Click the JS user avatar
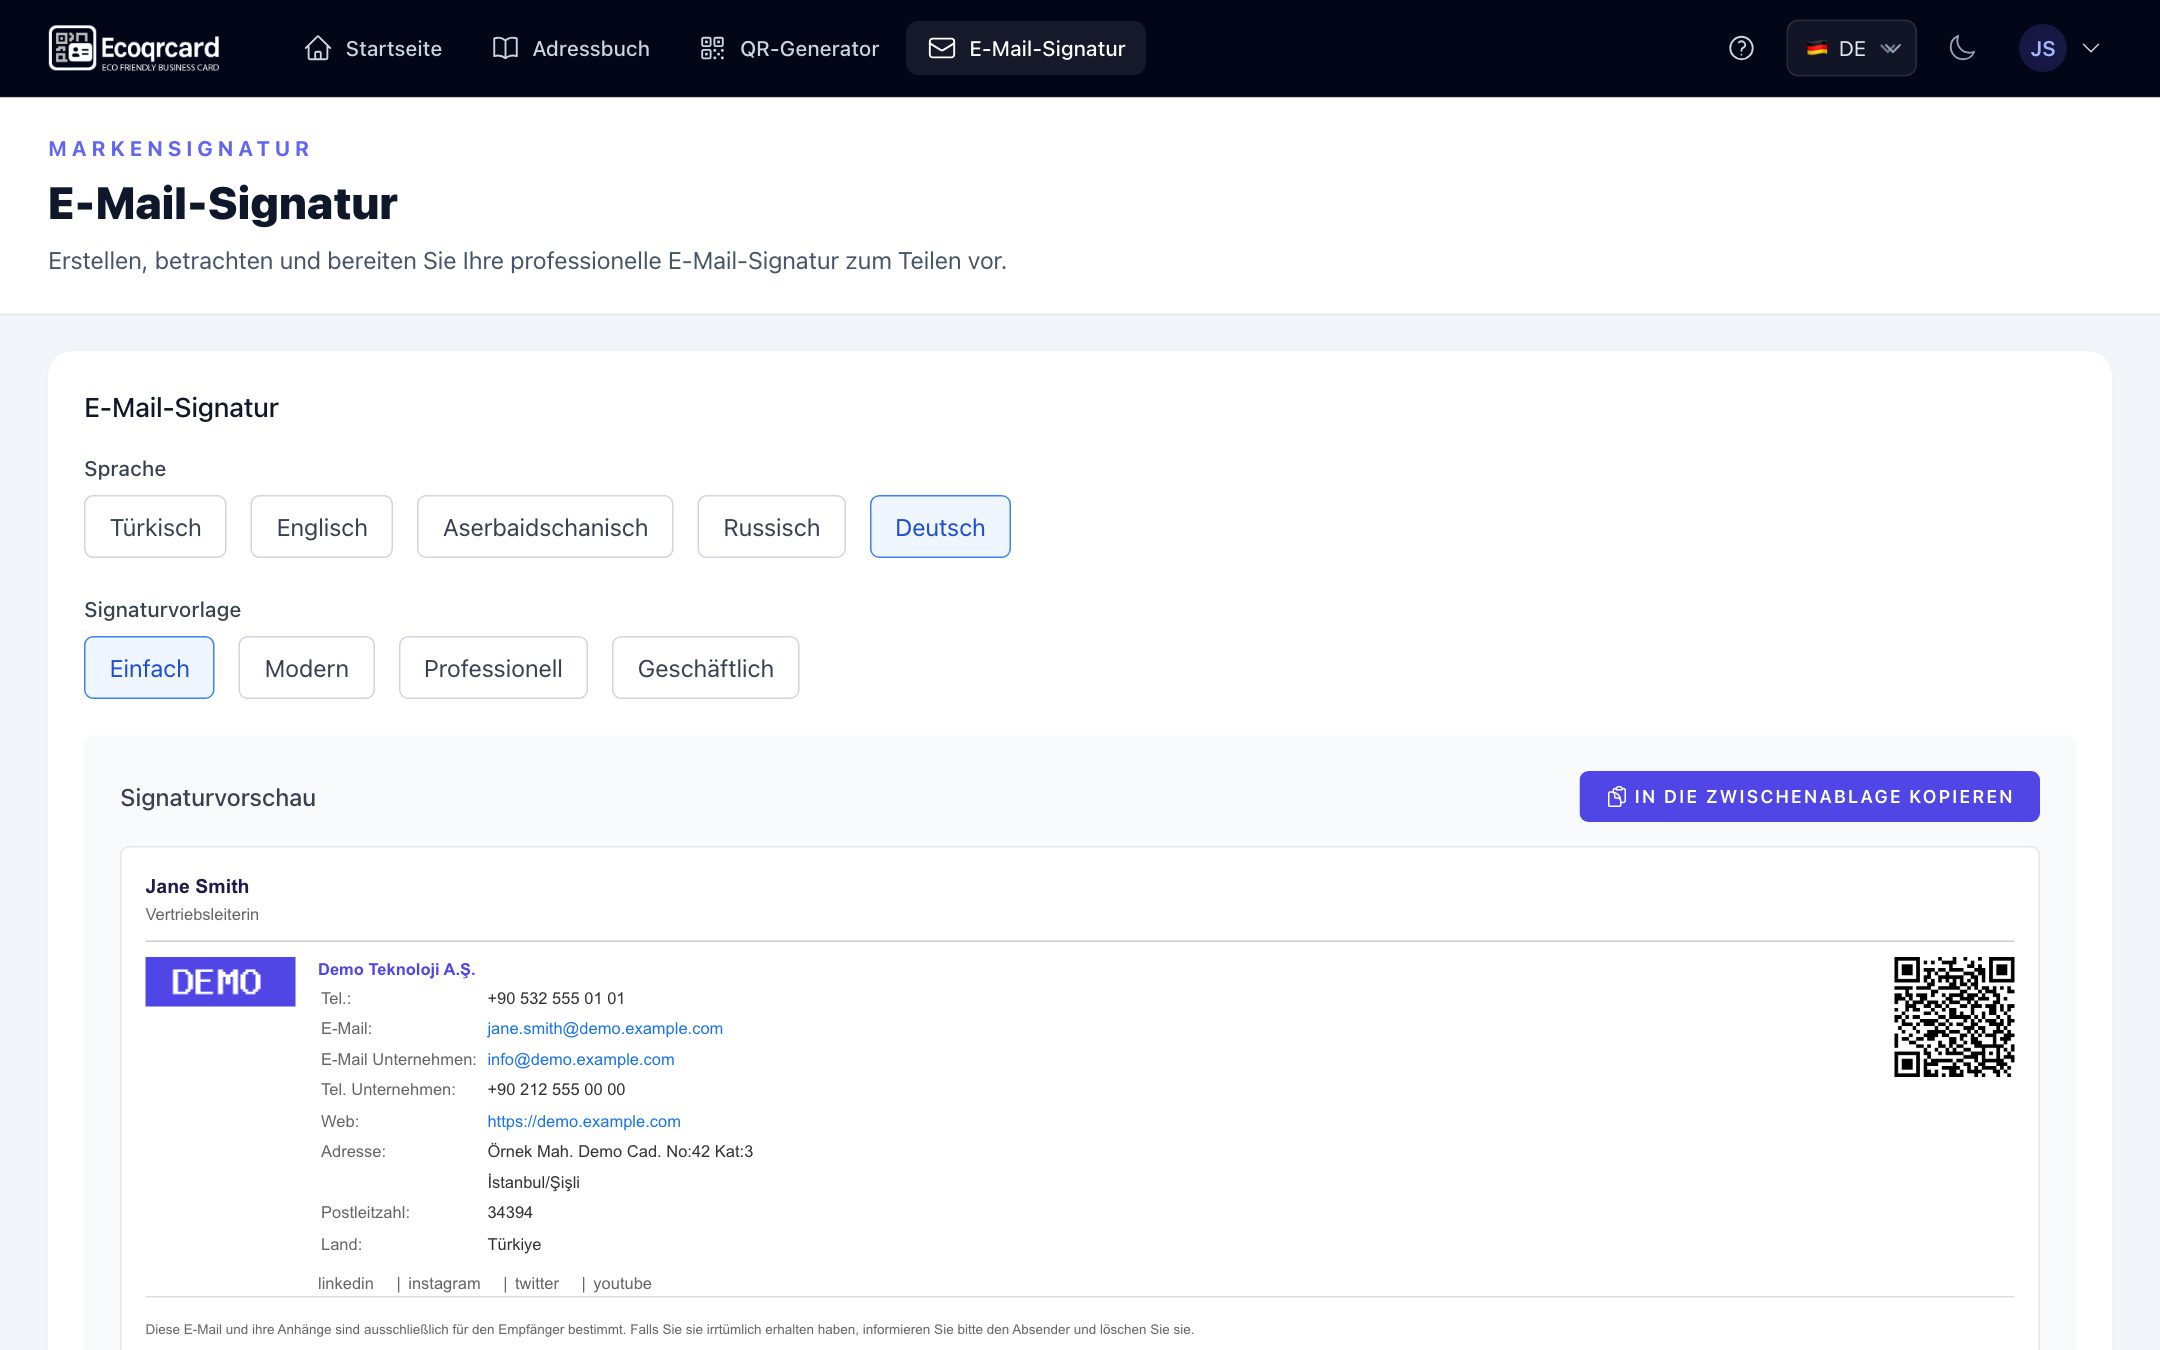2160x1350 pixels. coord(2042,48)
